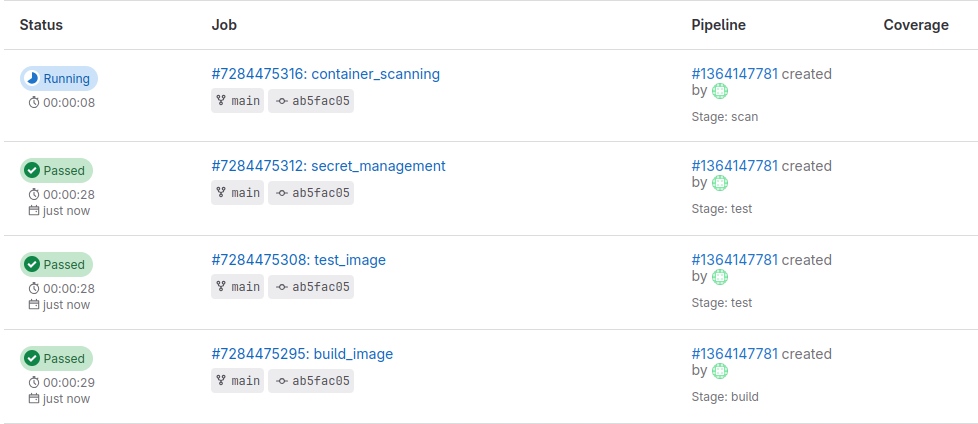Click main branch label for build_image
The image size is (978, 424).
[238, 381]
